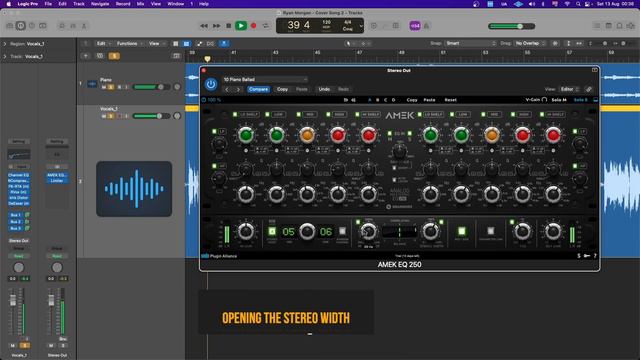Toggle right channel LO SHELF band checkbox
This screenshot has height=360, width=640.
[x=420, y=114]
